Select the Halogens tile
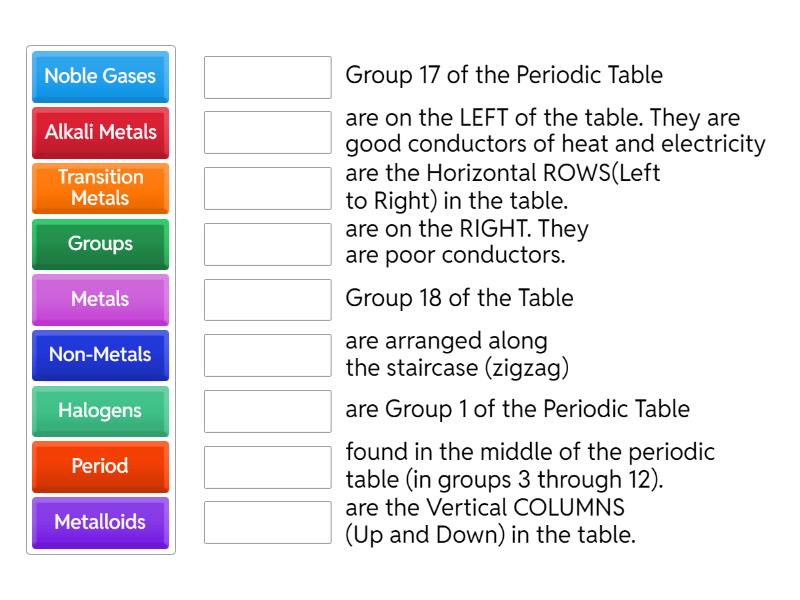 click(100, 411)
